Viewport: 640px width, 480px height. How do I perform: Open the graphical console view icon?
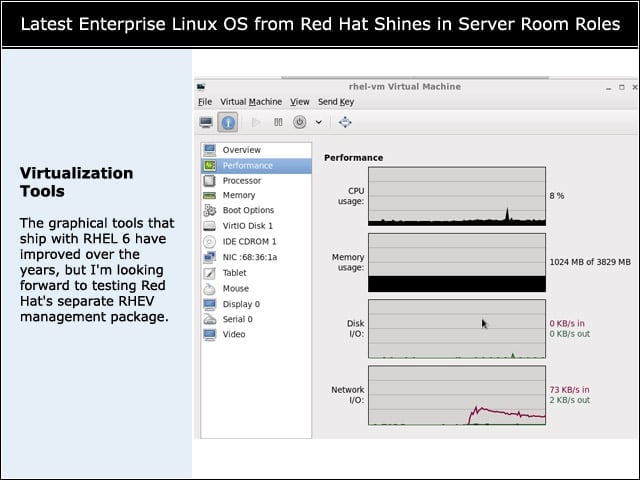click(x=206, y=122)
